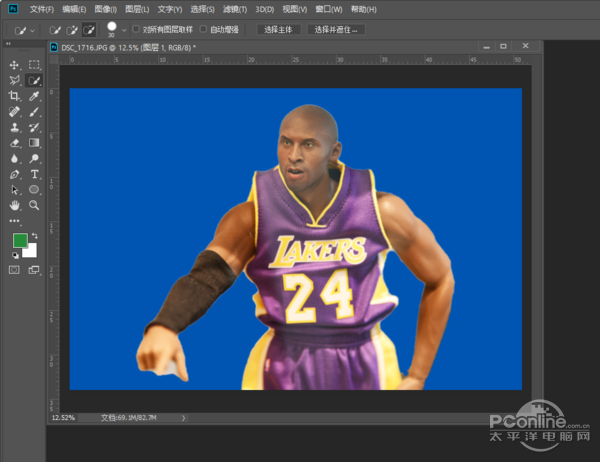Select the Hand tool
The image size is (600, 462).
[14, 206]
